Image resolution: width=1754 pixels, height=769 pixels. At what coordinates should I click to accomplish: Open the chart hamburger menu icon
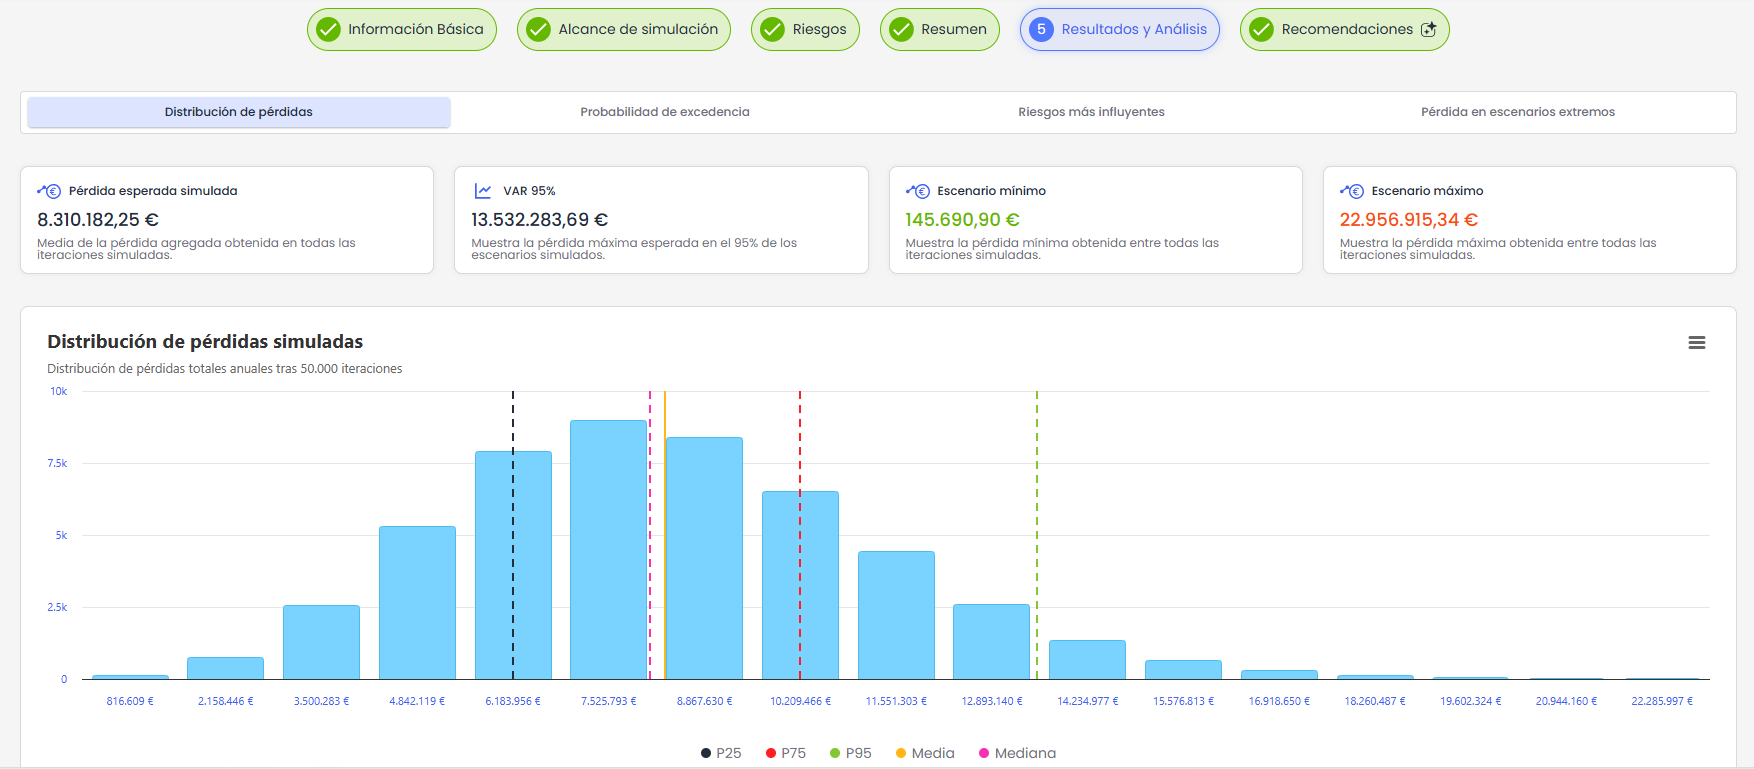pyautogui.click(x=1696, y=342)
